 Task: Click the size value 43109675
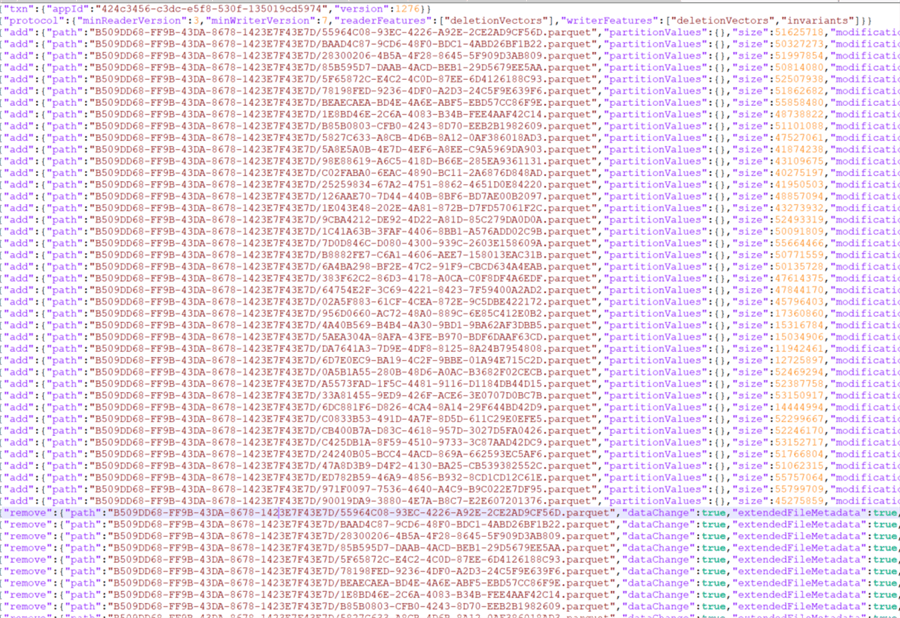[800, 161]
